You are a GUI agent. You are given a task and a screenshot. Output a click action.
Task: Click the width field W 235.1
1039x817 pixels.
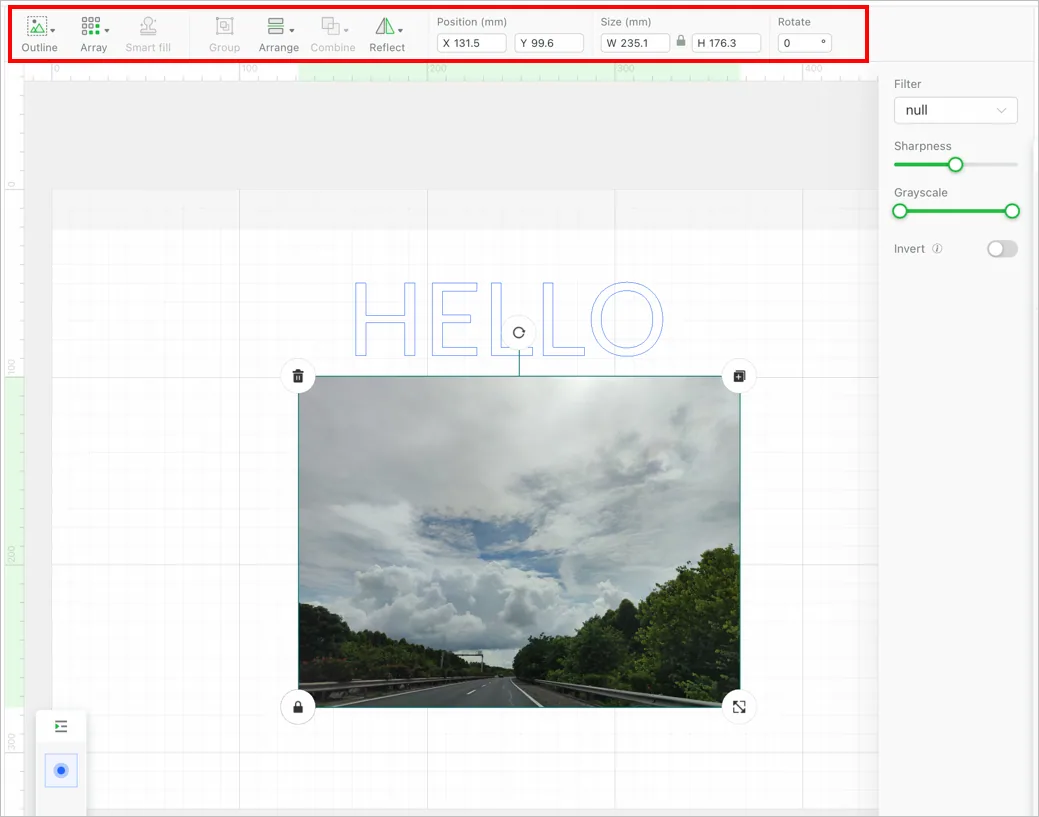635,43
